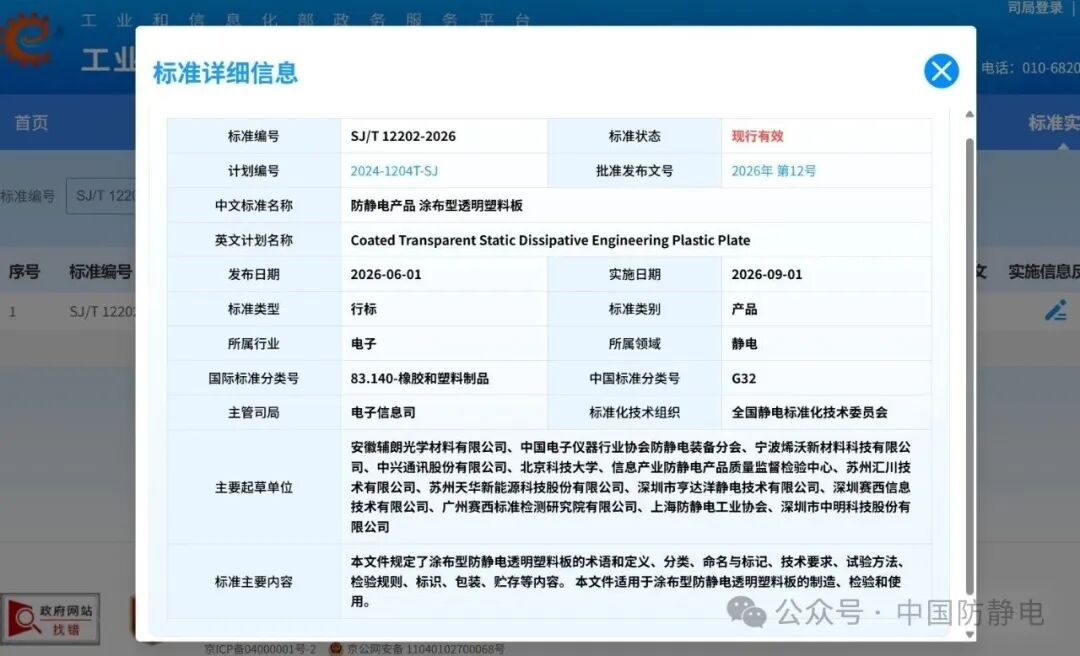Click the 现行有效 status text
The width and height of the screenshot is (1080, 656).
(x=757, y=136)
